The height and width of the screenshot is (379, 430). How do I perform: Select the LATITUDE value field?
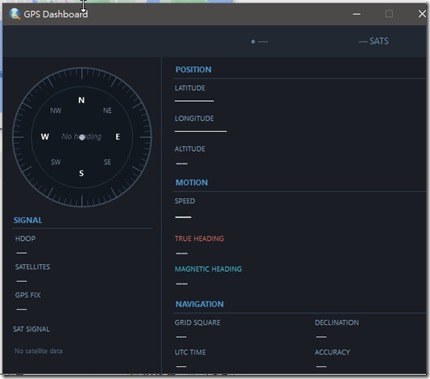click(194, 101)
